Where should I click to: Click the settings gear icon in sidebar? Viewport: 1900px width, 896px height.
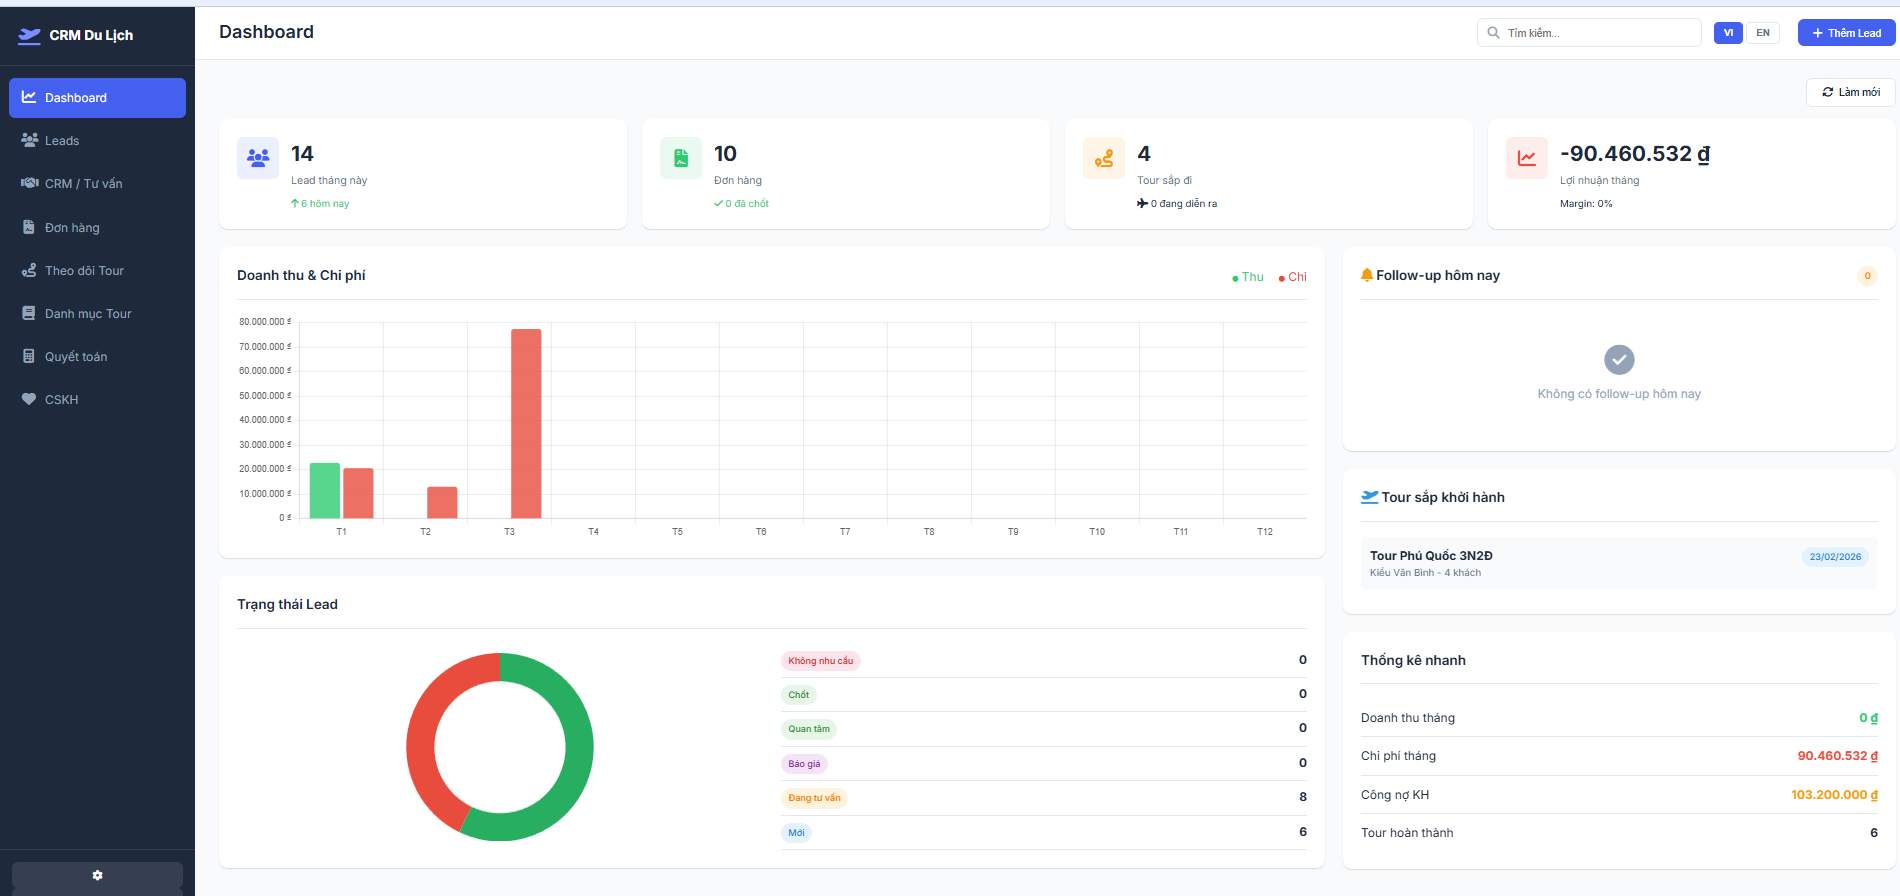tap(97, 875)
